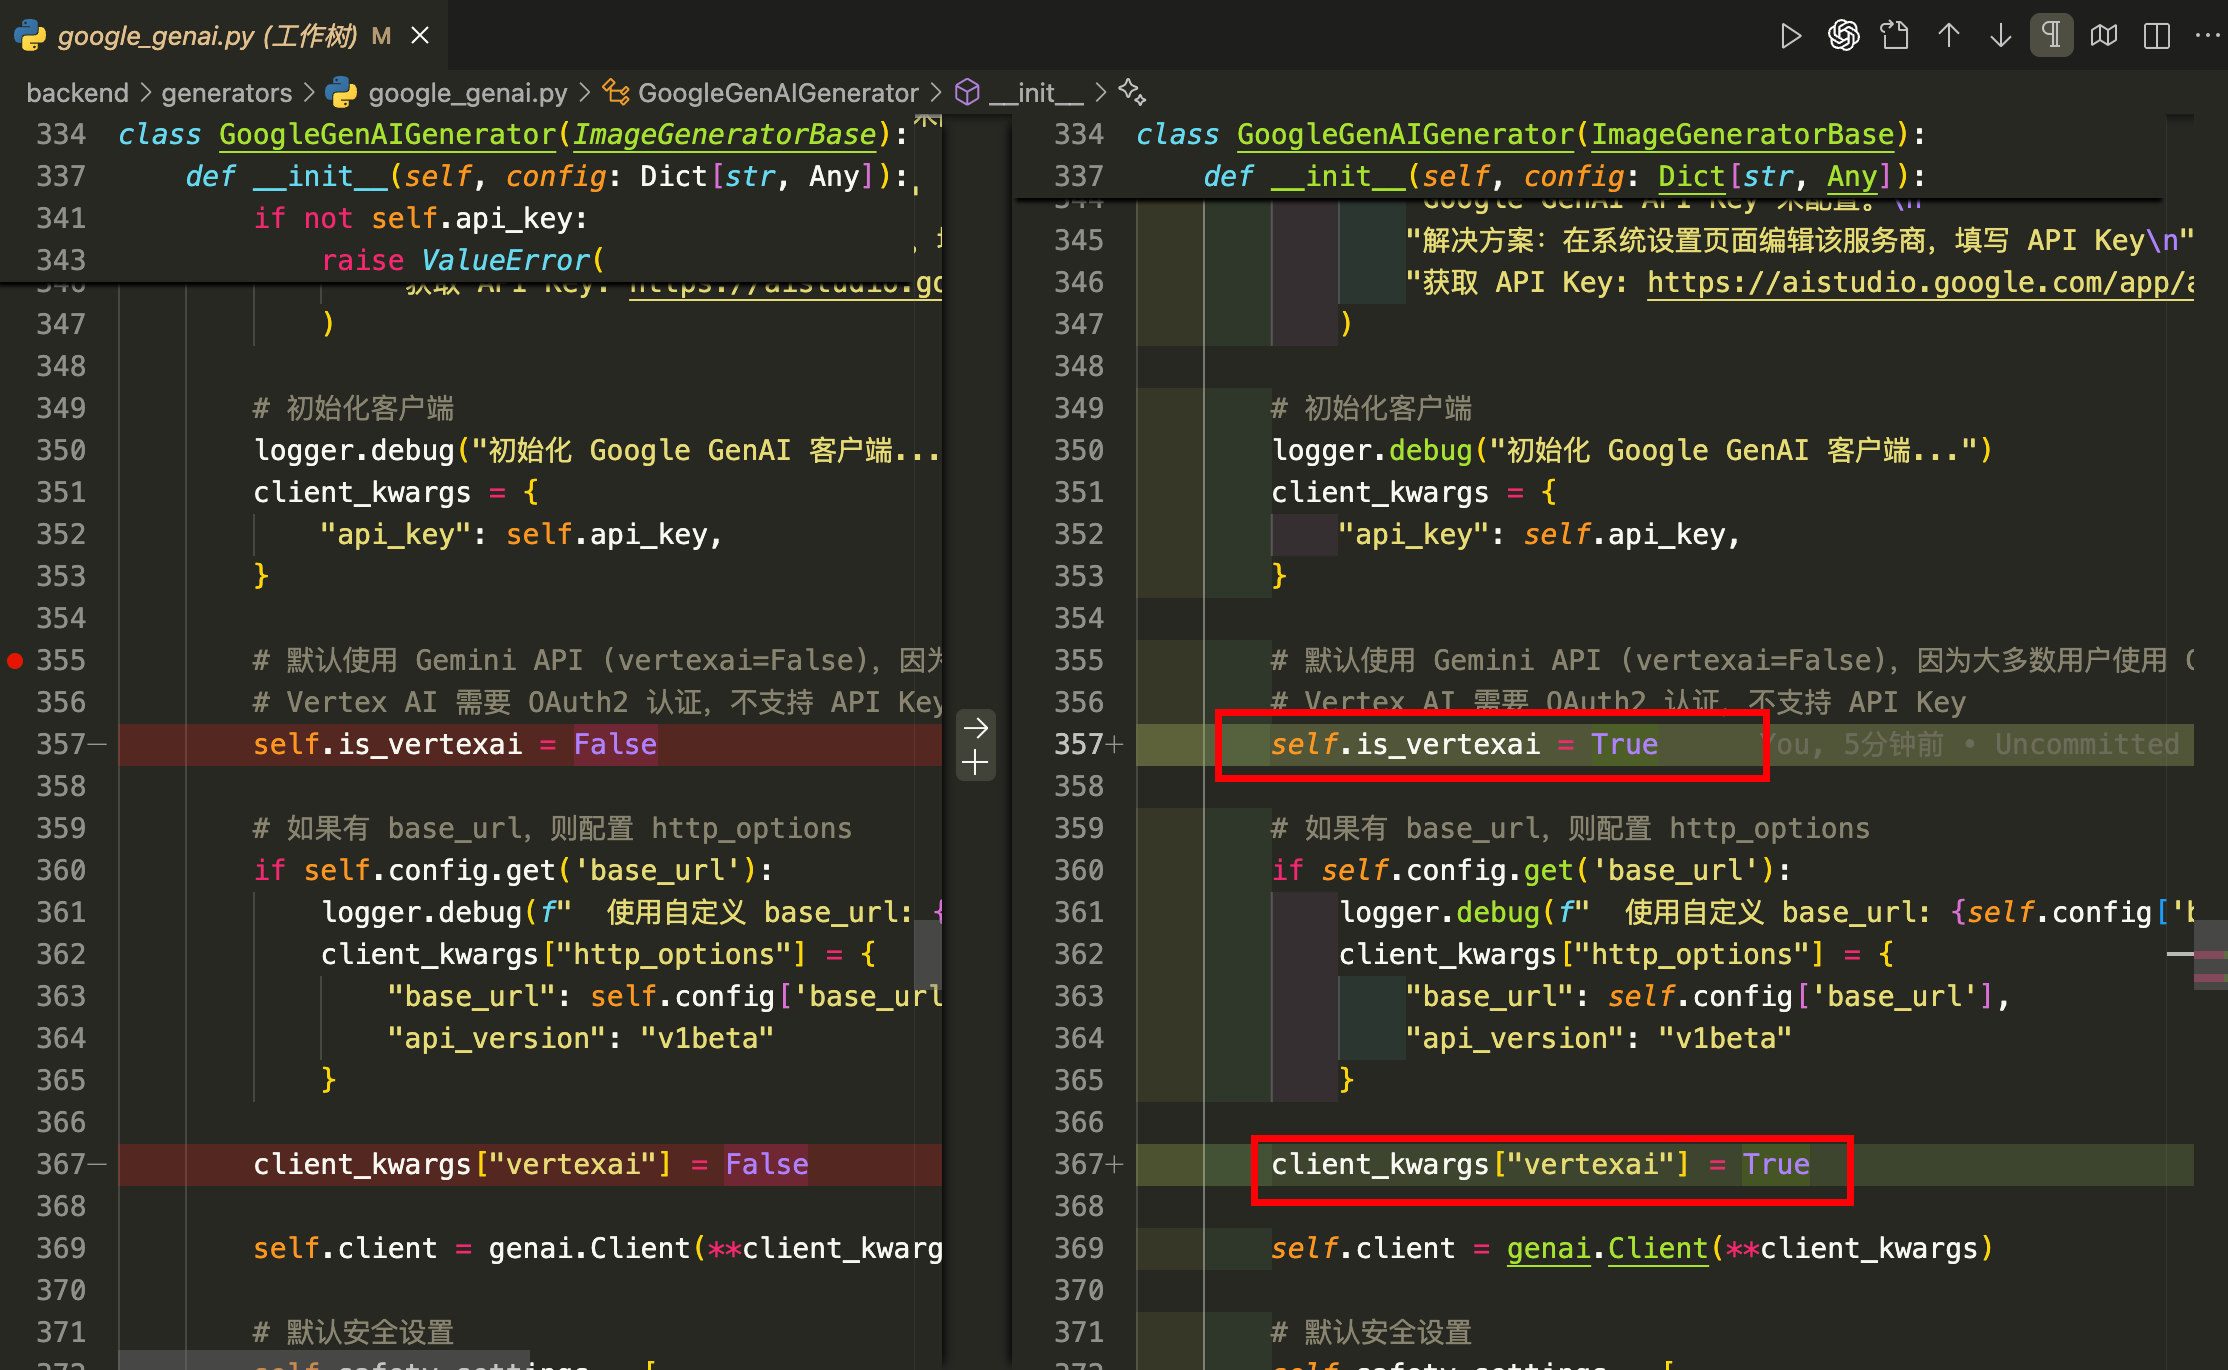Image resolution: width=2228 pixels, height=1370 pixels.
Task: Split the editor with the split icon
Action: point(2157,37)
